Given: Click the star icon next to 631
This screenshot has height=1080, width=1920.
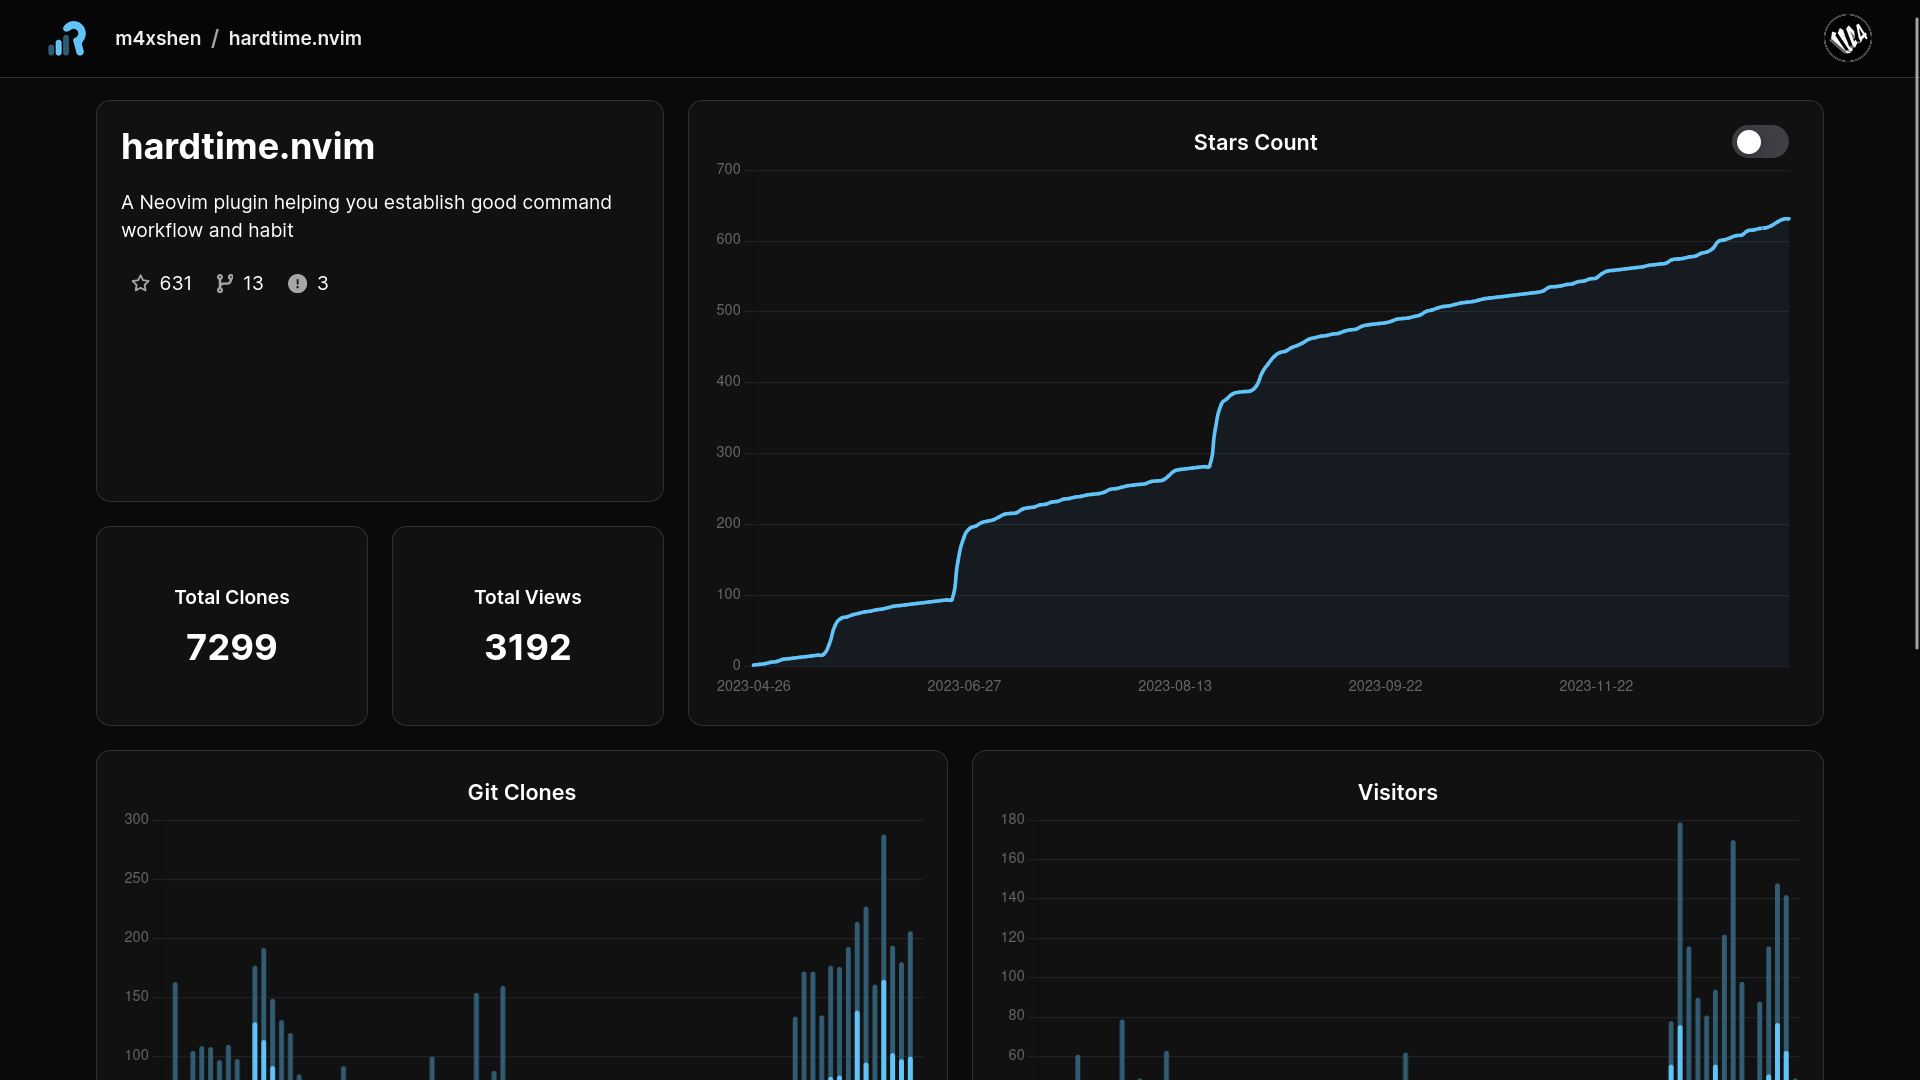Looking at the screenshot, I should 140,284.
